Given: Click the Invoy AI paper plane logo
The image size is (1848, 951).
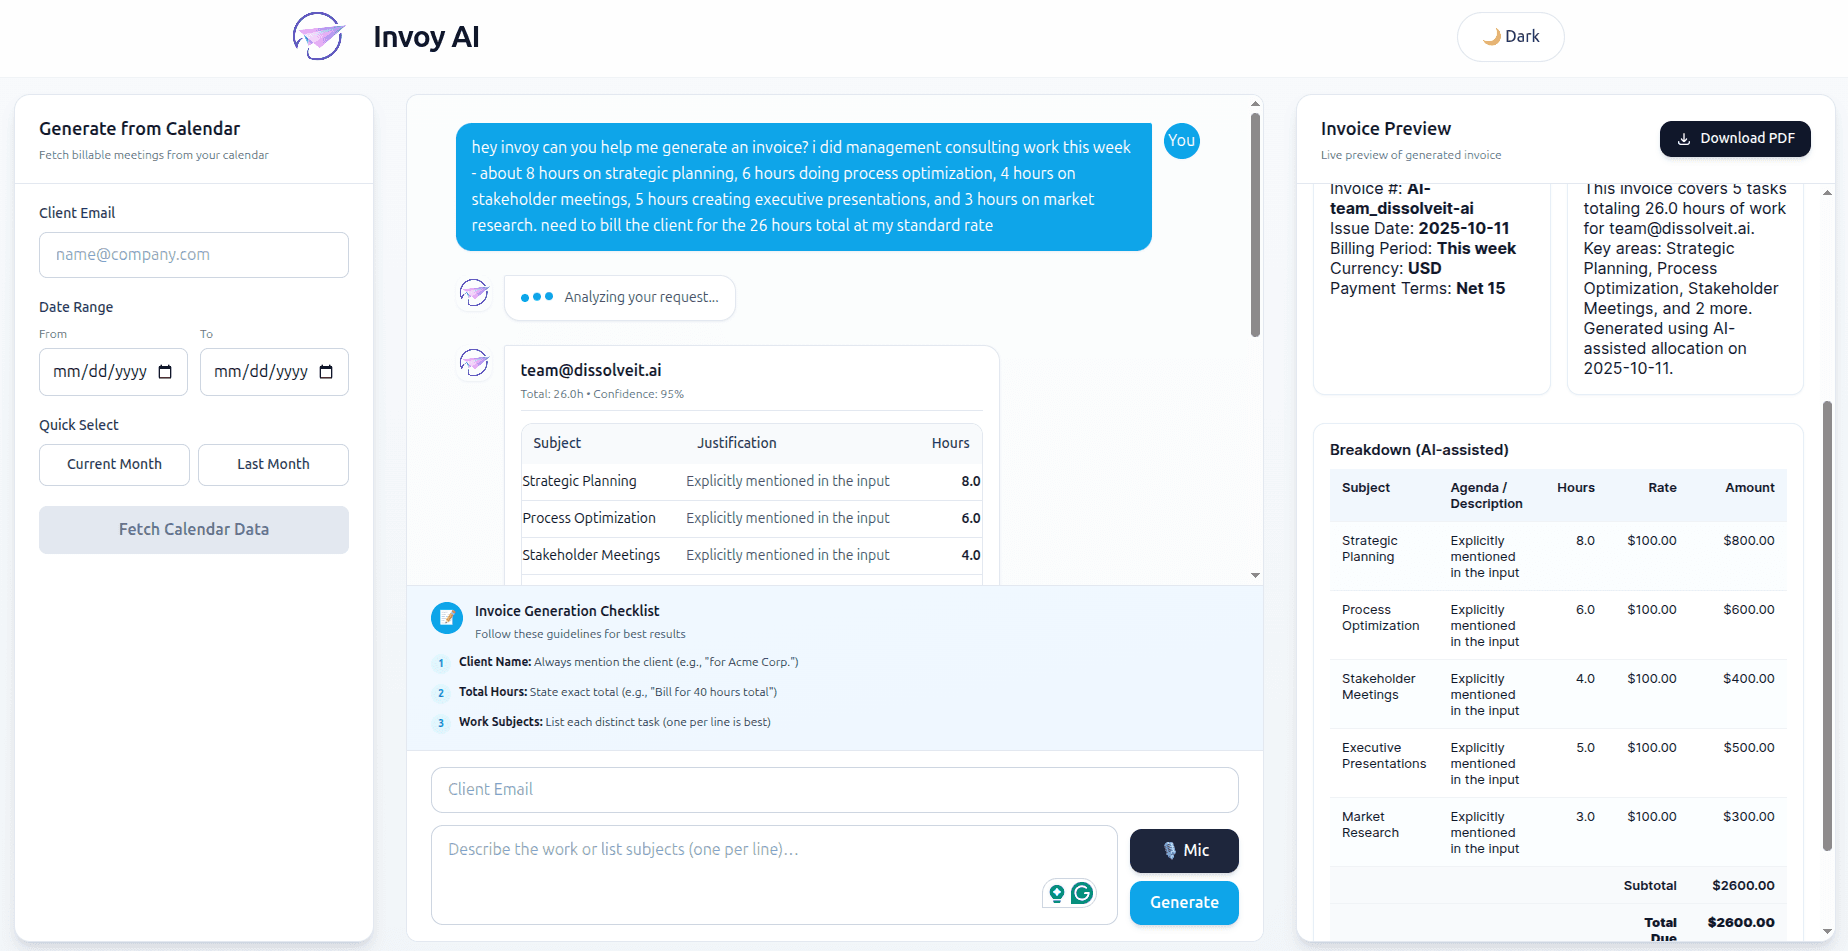Looking at the screenshot, I should (x=319, y=37).
